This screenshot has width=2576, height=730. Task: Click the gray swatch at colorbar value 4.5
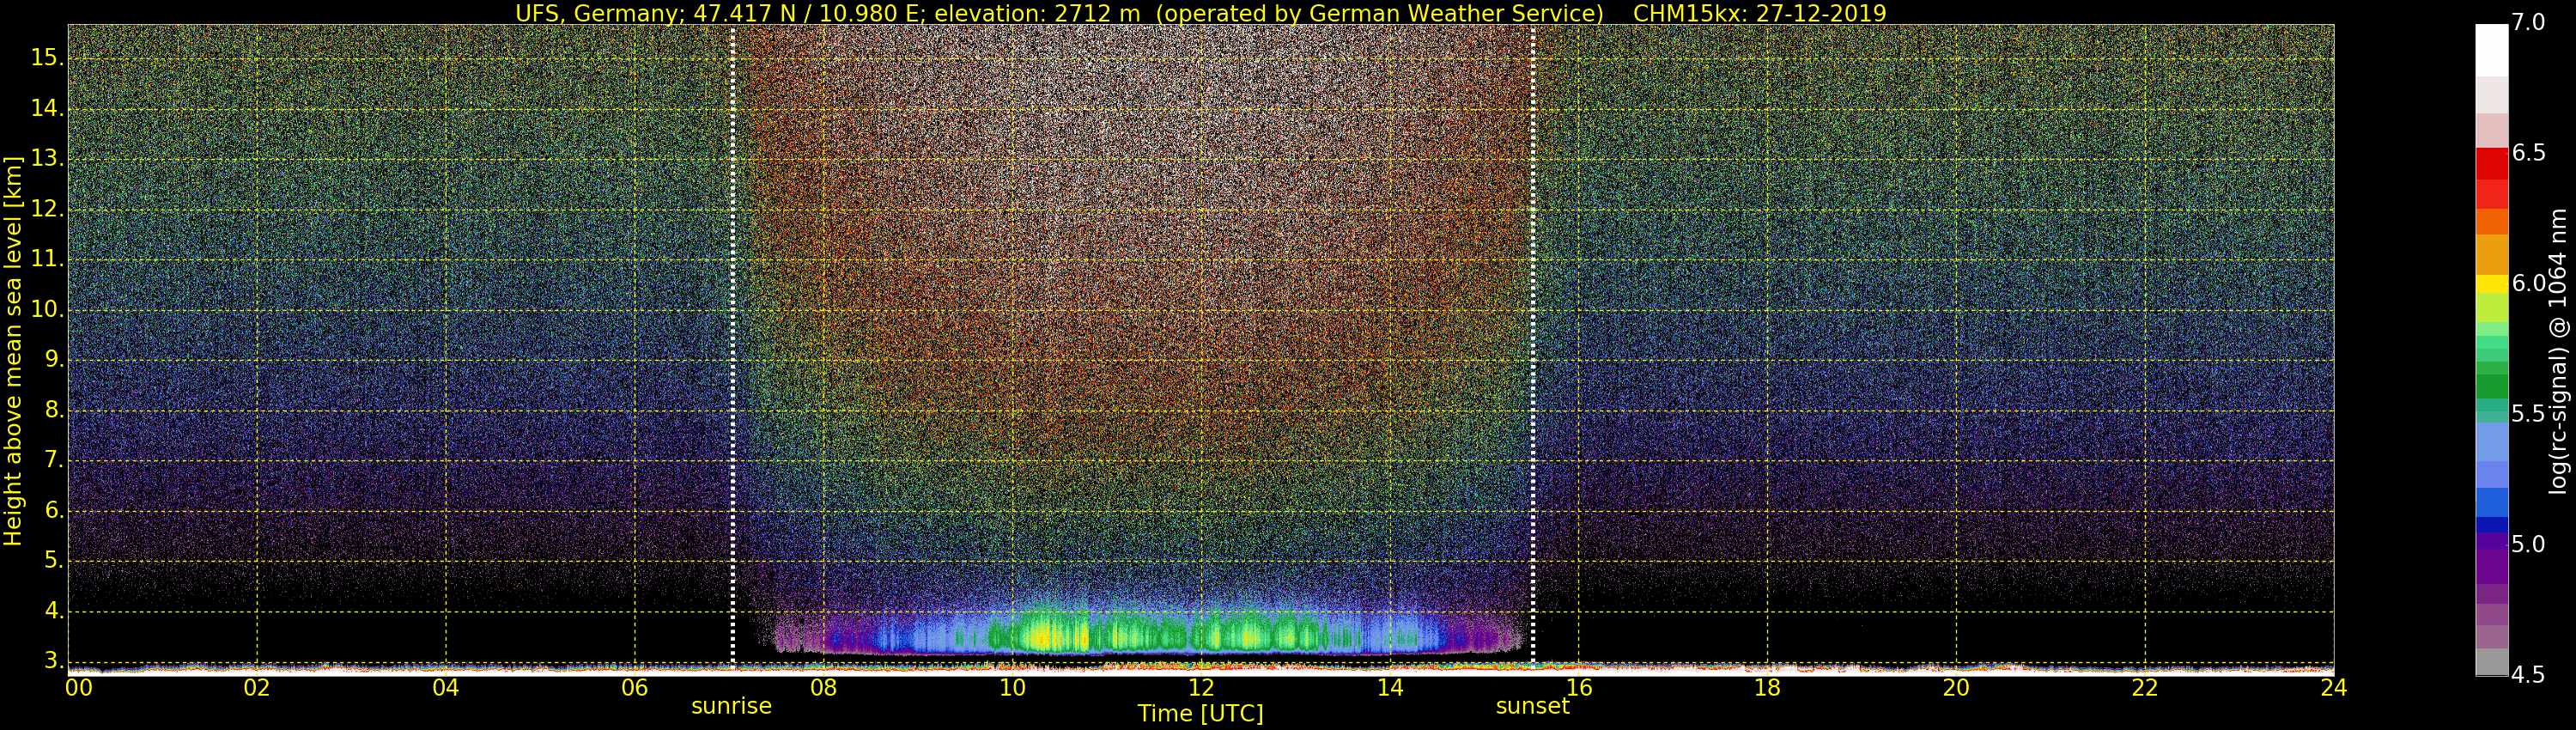click(x=2491, y=662)
